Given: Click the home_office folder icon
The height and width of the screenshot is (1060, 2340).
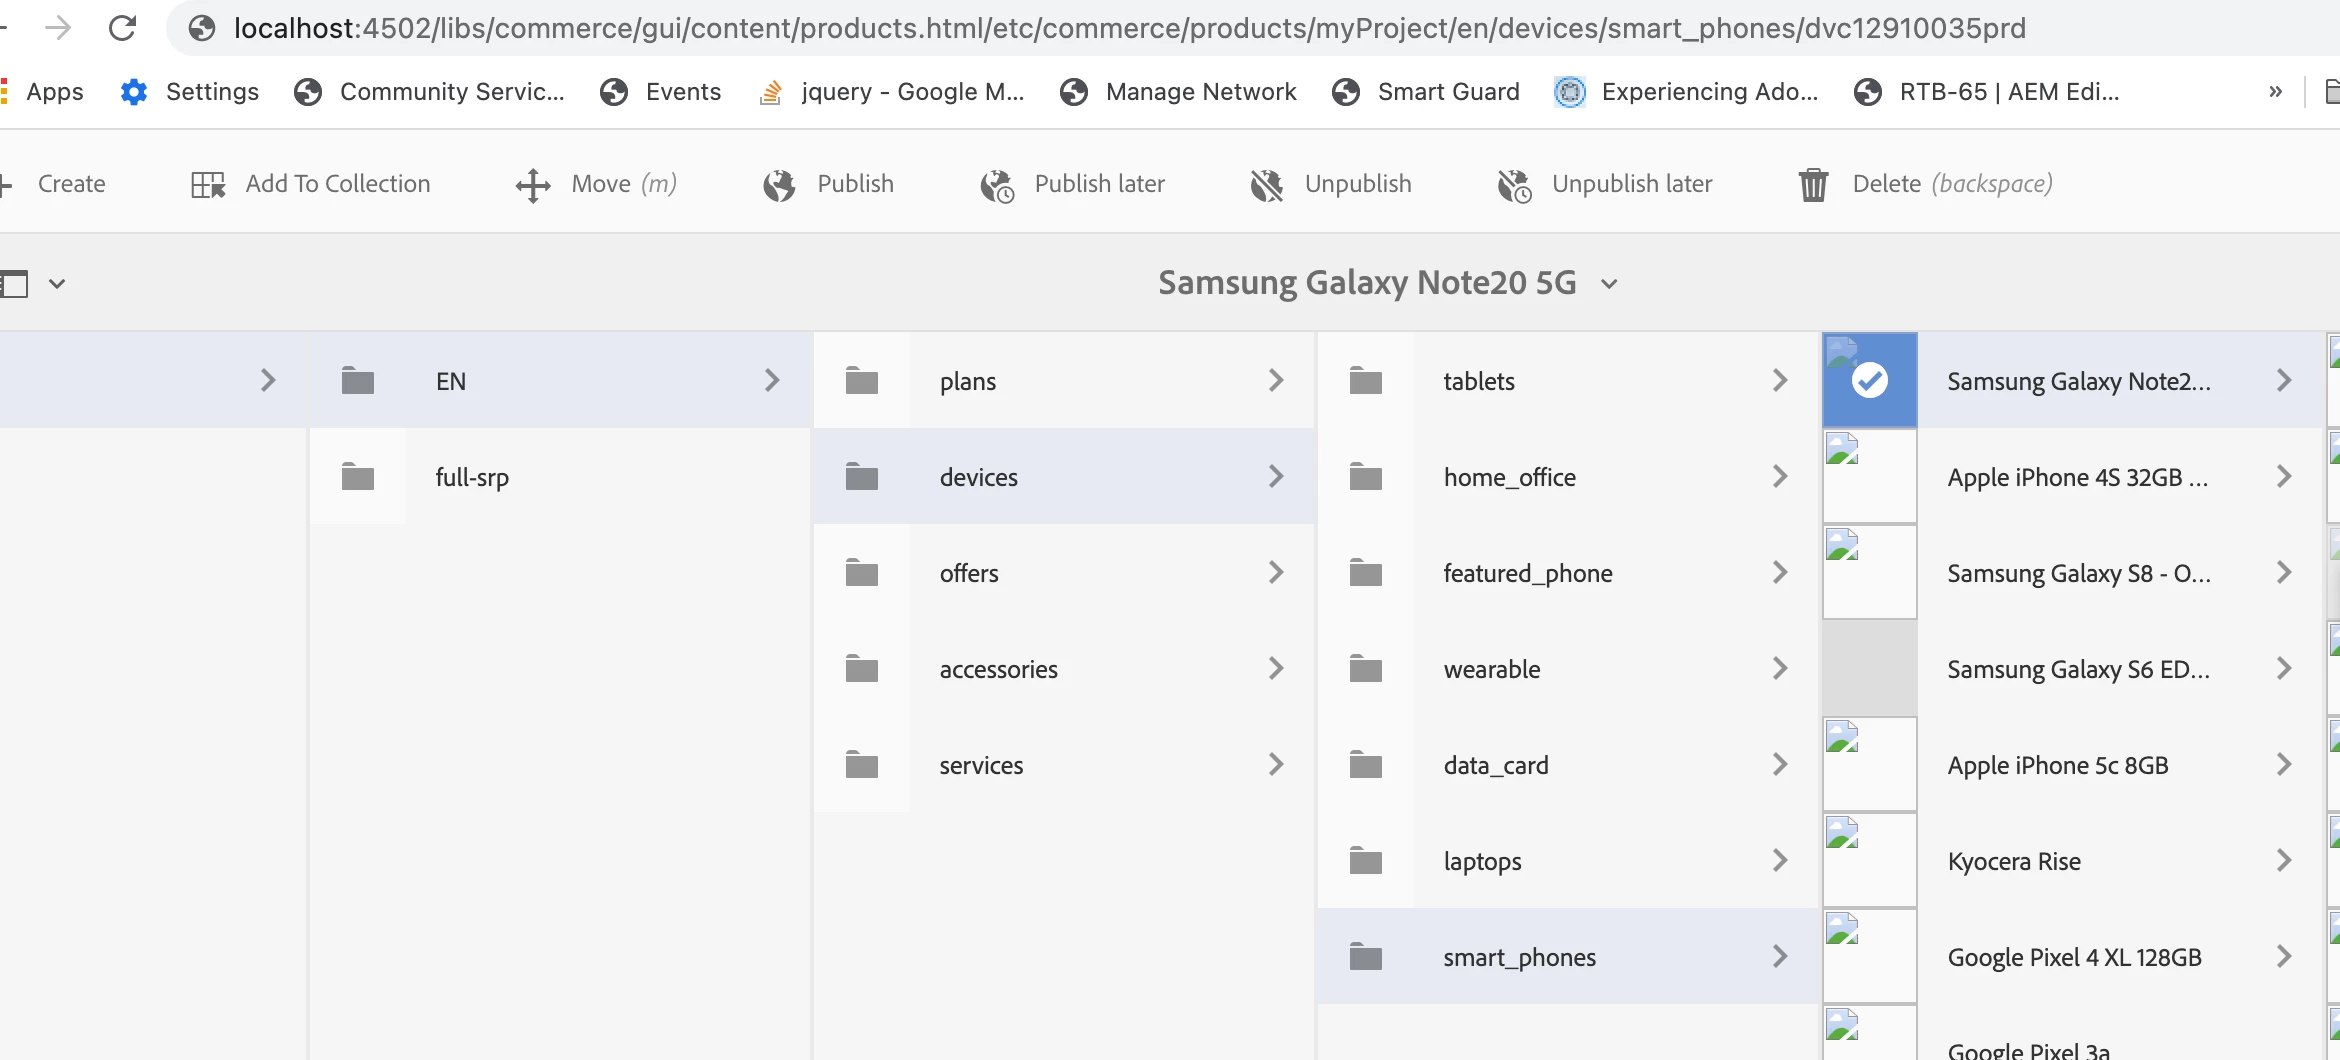Looking at the screenshot, I should (x=1366, y=477).
